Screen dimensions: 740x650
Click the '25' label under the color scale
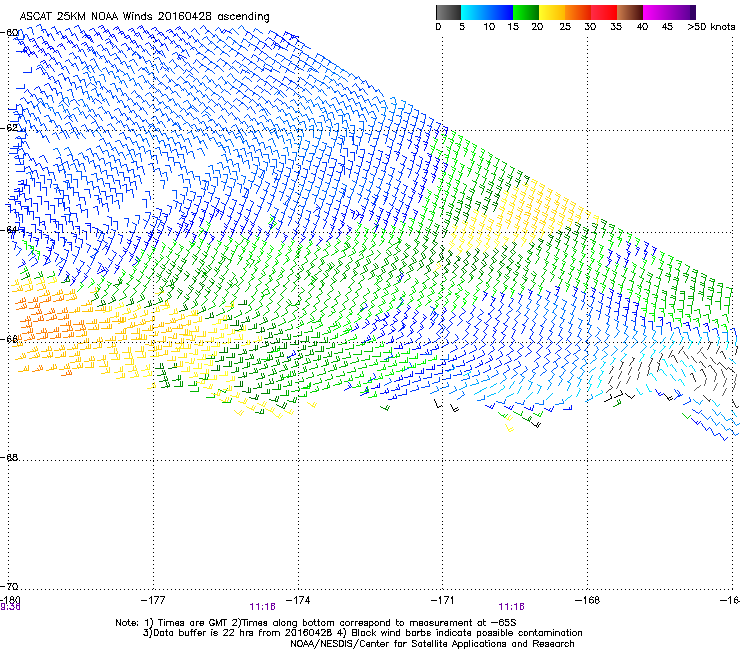(x=565, y=27)
